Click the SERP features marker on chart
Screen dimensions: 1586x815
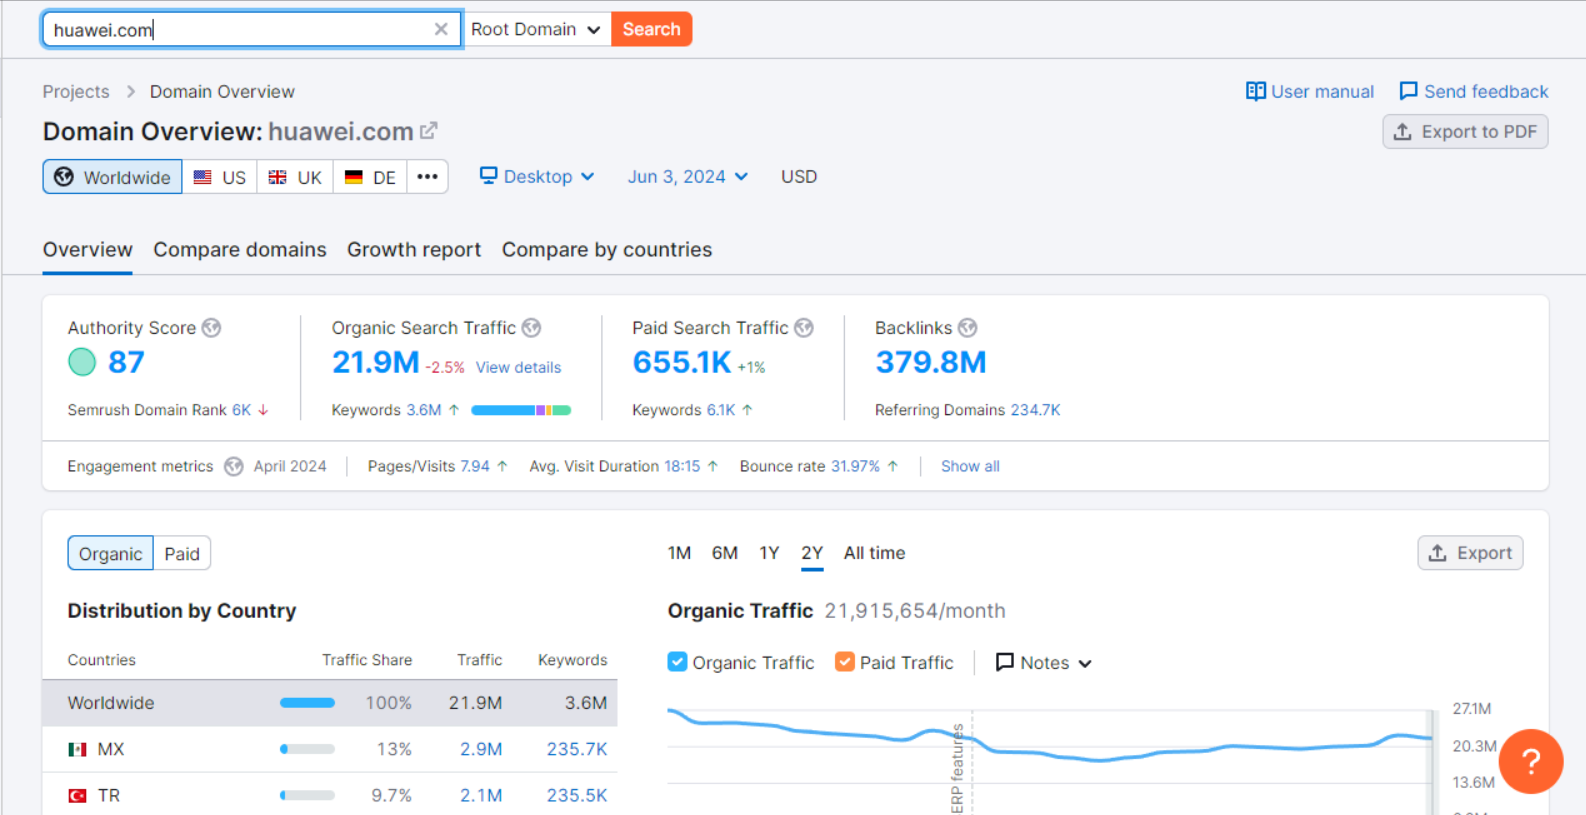click(x=958, y=768)
